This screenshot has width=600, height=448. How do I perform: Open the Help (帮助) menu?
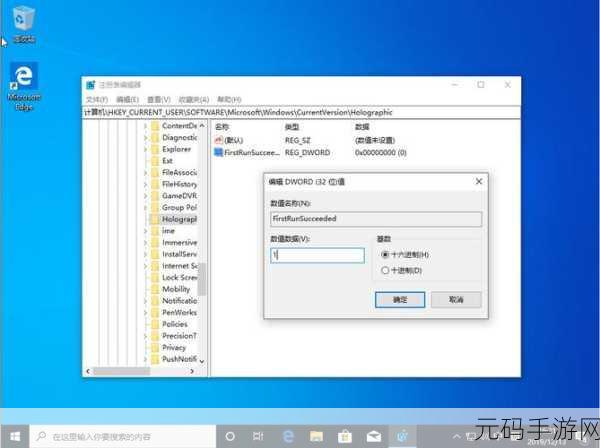coord(229,99)
